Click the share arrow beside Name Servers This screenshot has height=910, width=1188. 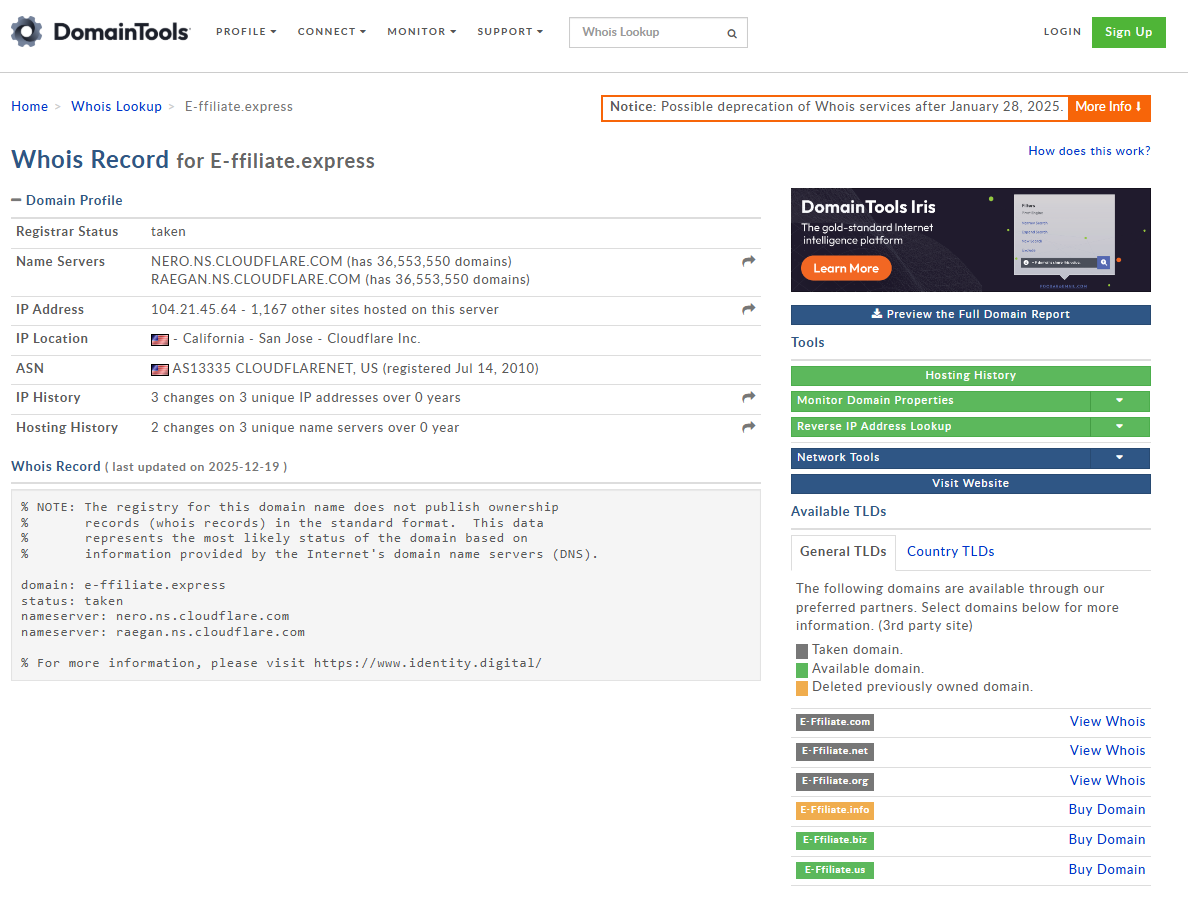coord(747,261)
